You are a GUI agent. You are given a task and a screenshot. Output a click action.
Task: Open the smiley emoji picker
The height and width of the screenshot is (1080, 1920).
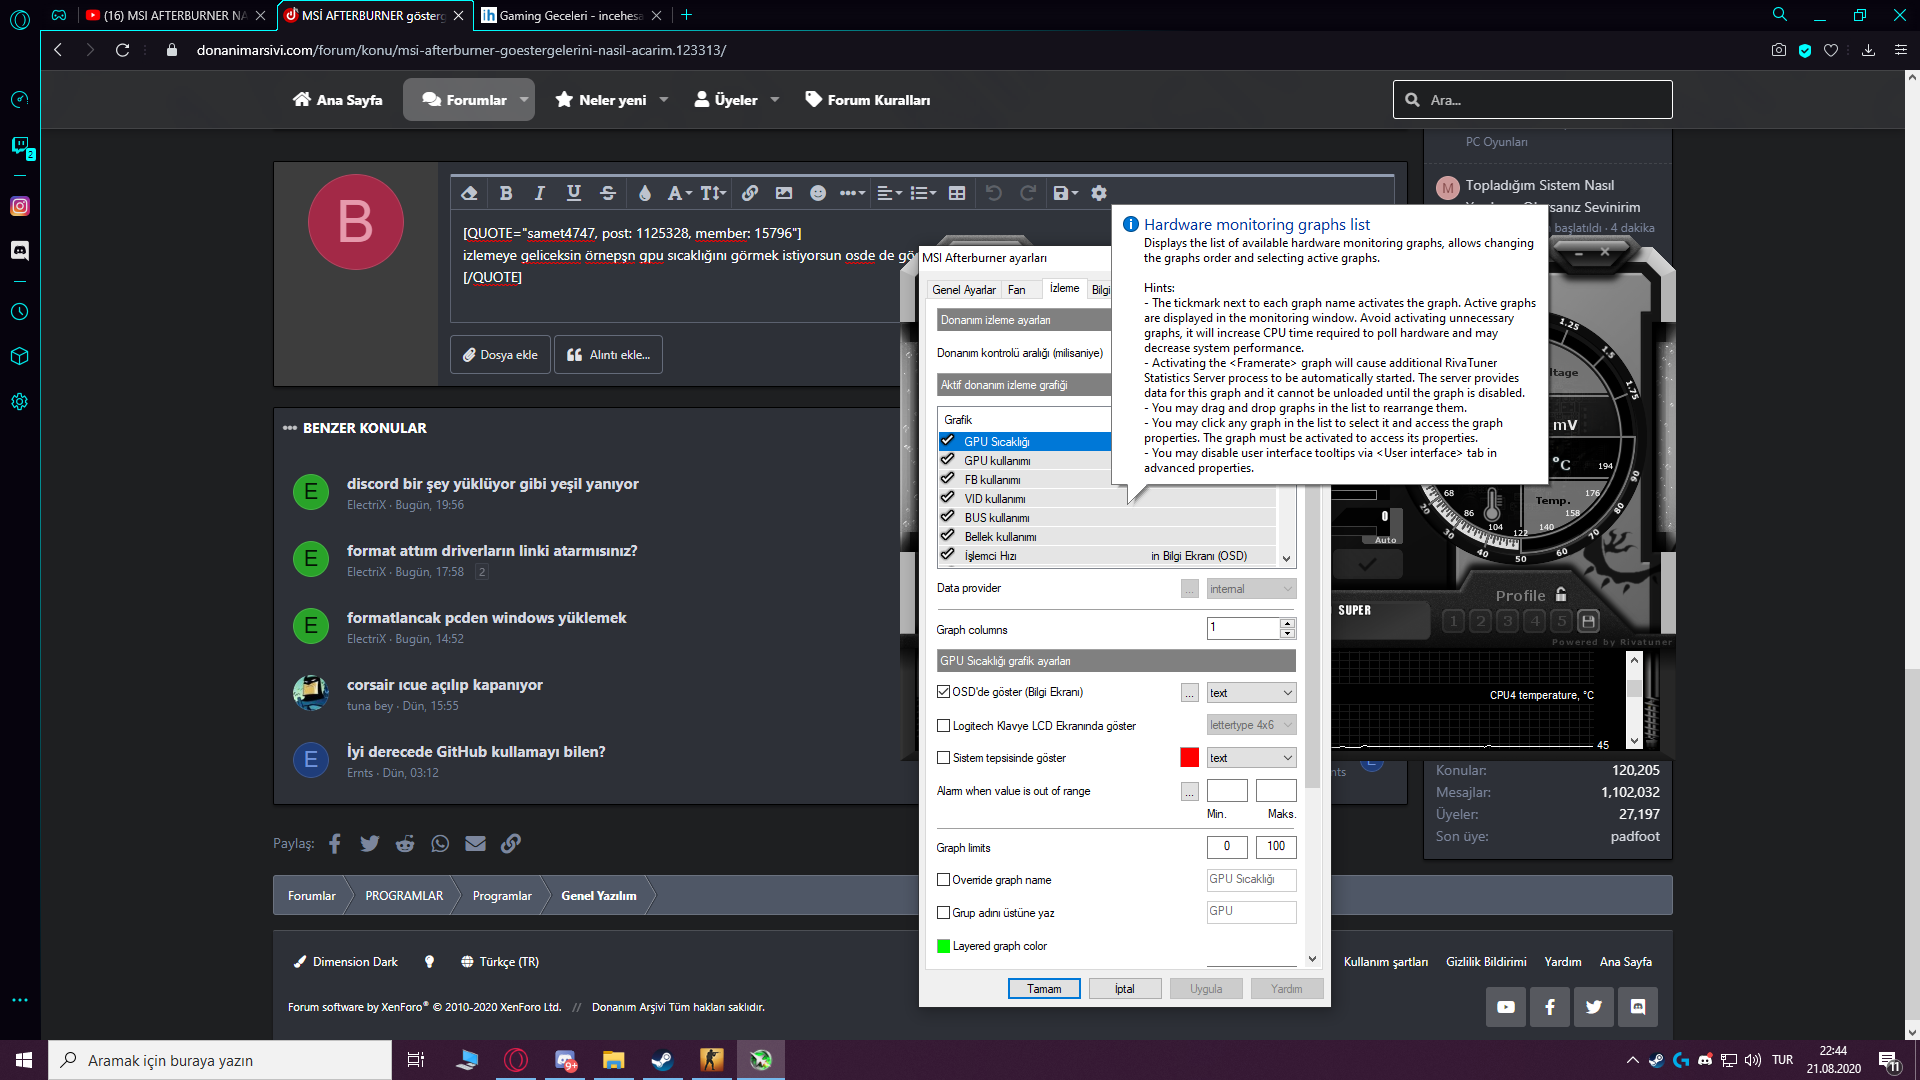pyautogui.click(x=818, y=193)
